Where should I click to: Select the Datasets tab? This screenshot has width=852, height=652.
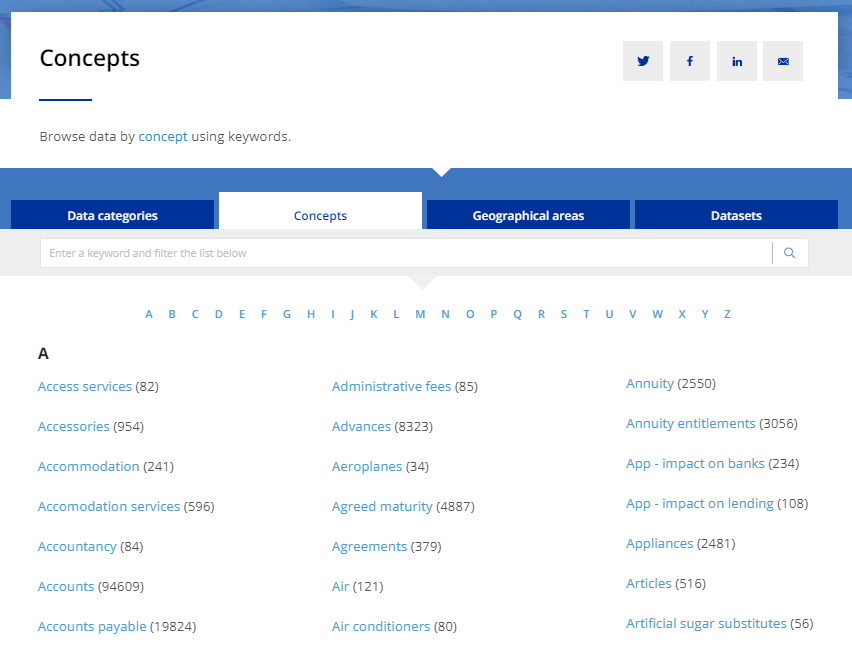736,215
